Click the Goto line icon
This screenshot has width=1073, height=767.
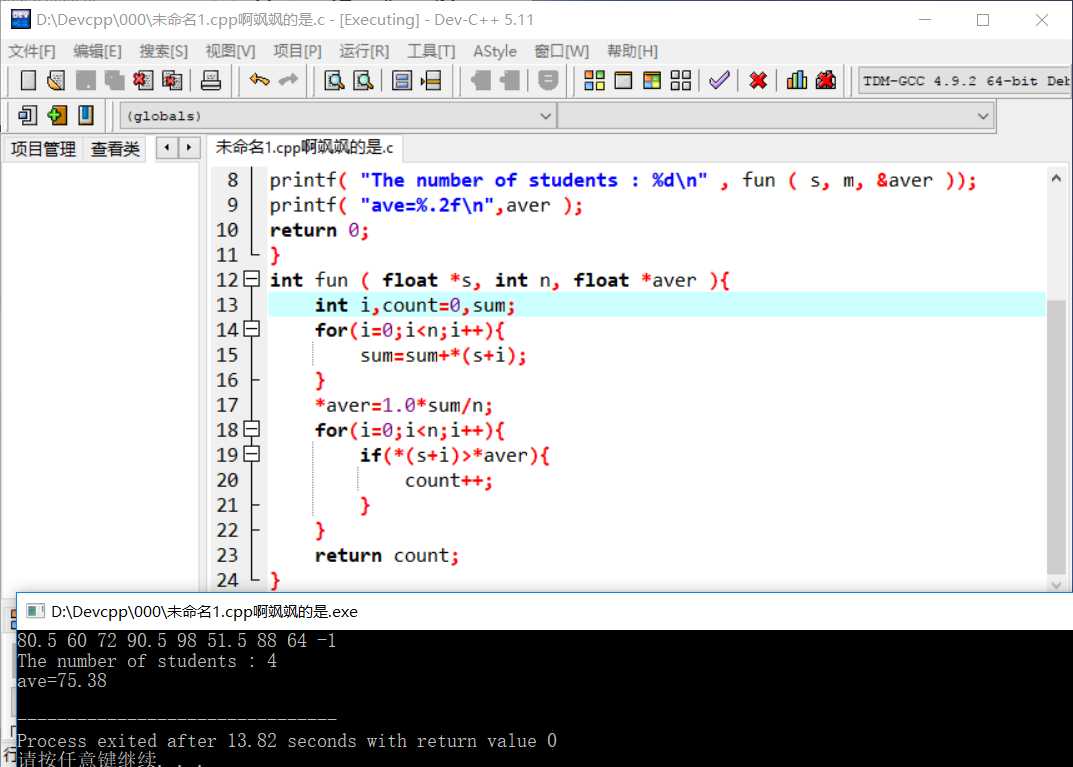[x=430, y=81]
